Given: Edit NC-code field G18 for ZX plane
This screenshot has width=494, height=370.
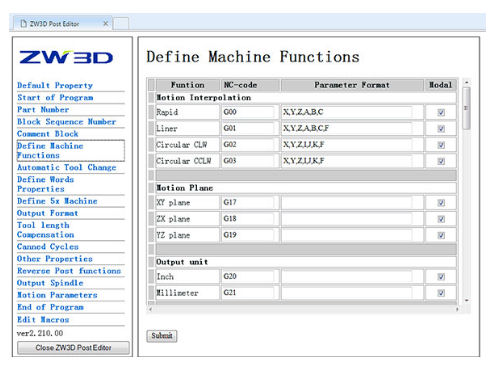Looking at the screenshot, I should click(248, 219).
